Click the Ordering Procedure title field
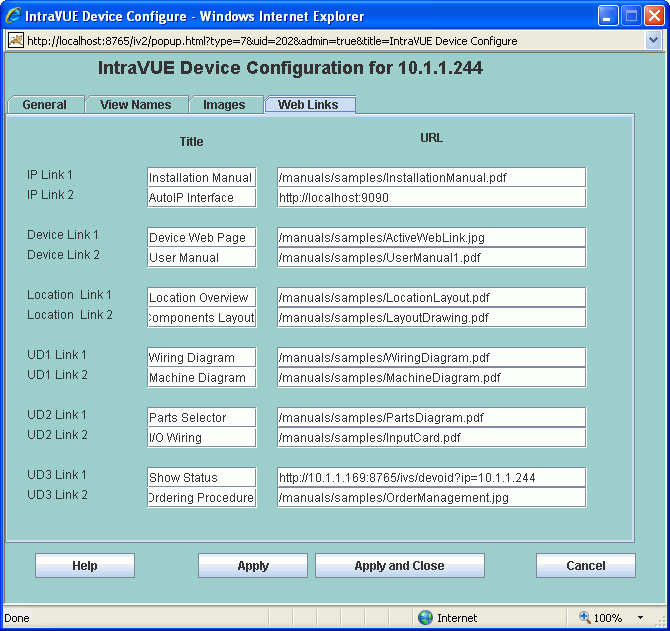The height and width of the screenshot is (631, 670). (x=202, y=498)
